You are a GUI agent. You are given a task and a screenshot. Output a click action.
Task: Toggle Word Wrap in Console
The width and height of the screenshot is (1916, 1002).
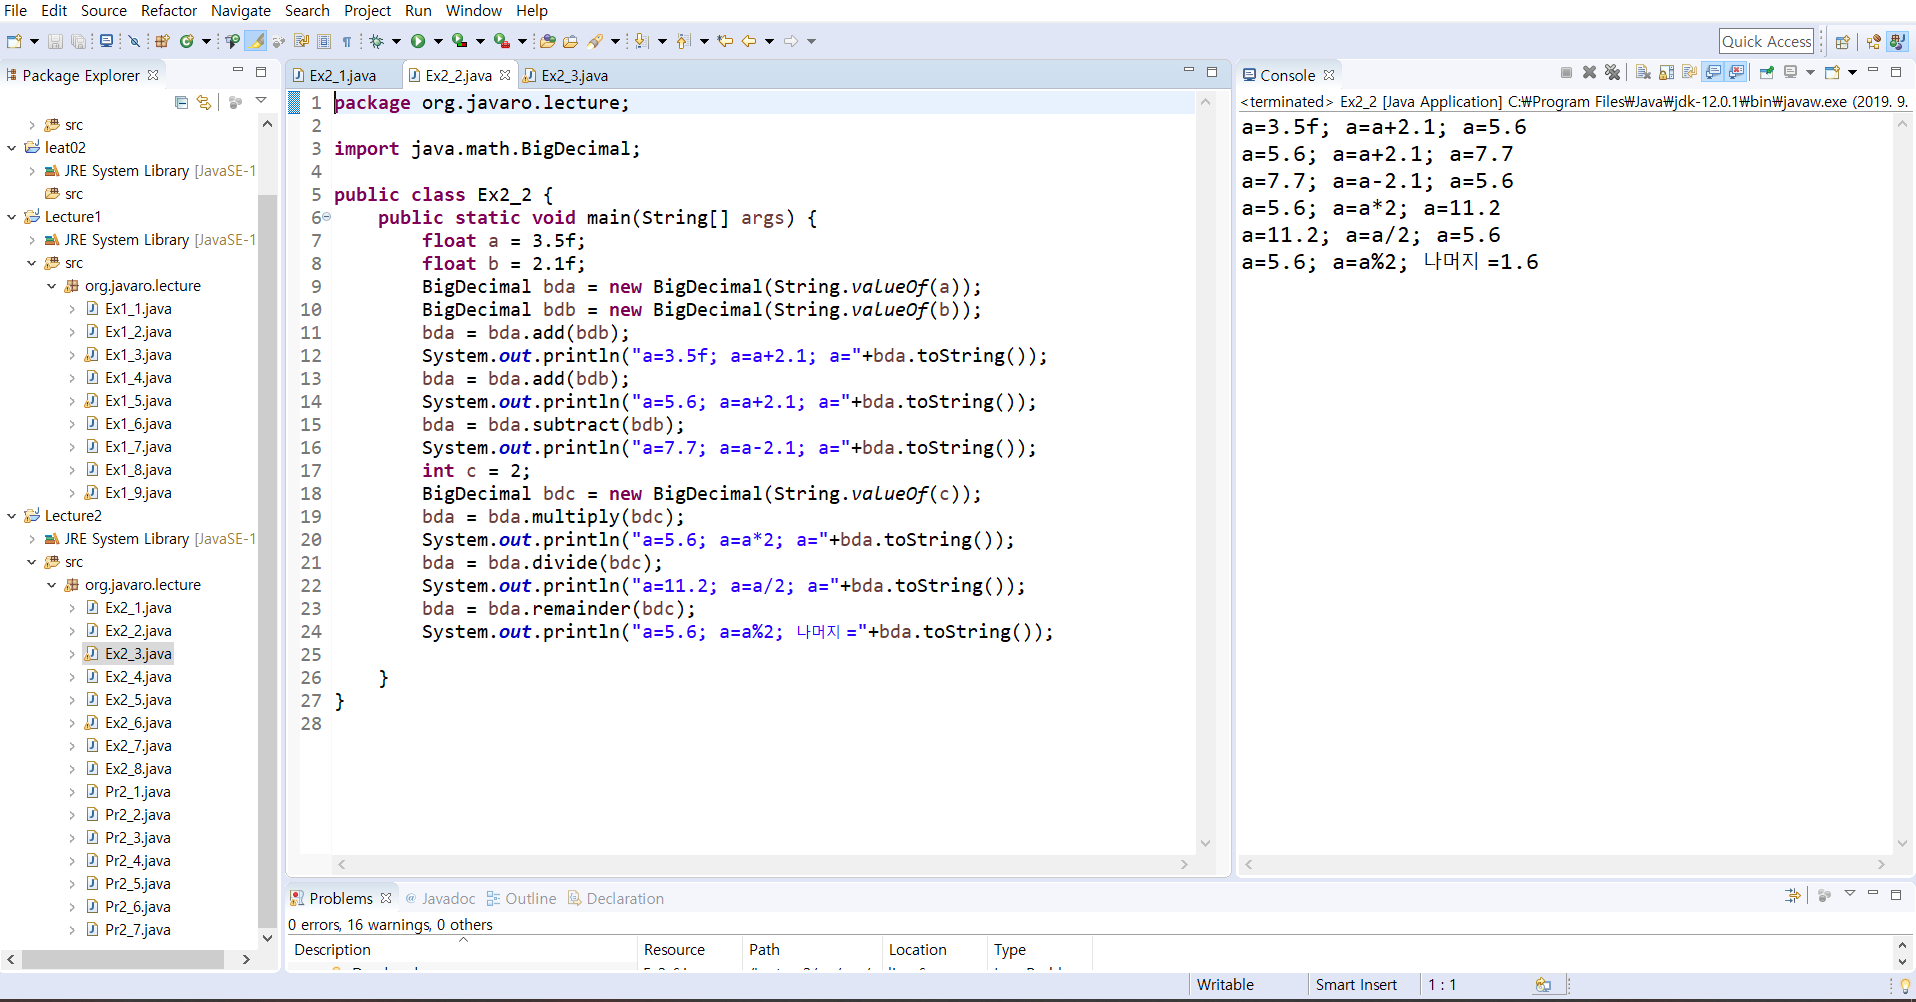[1689, 72]
